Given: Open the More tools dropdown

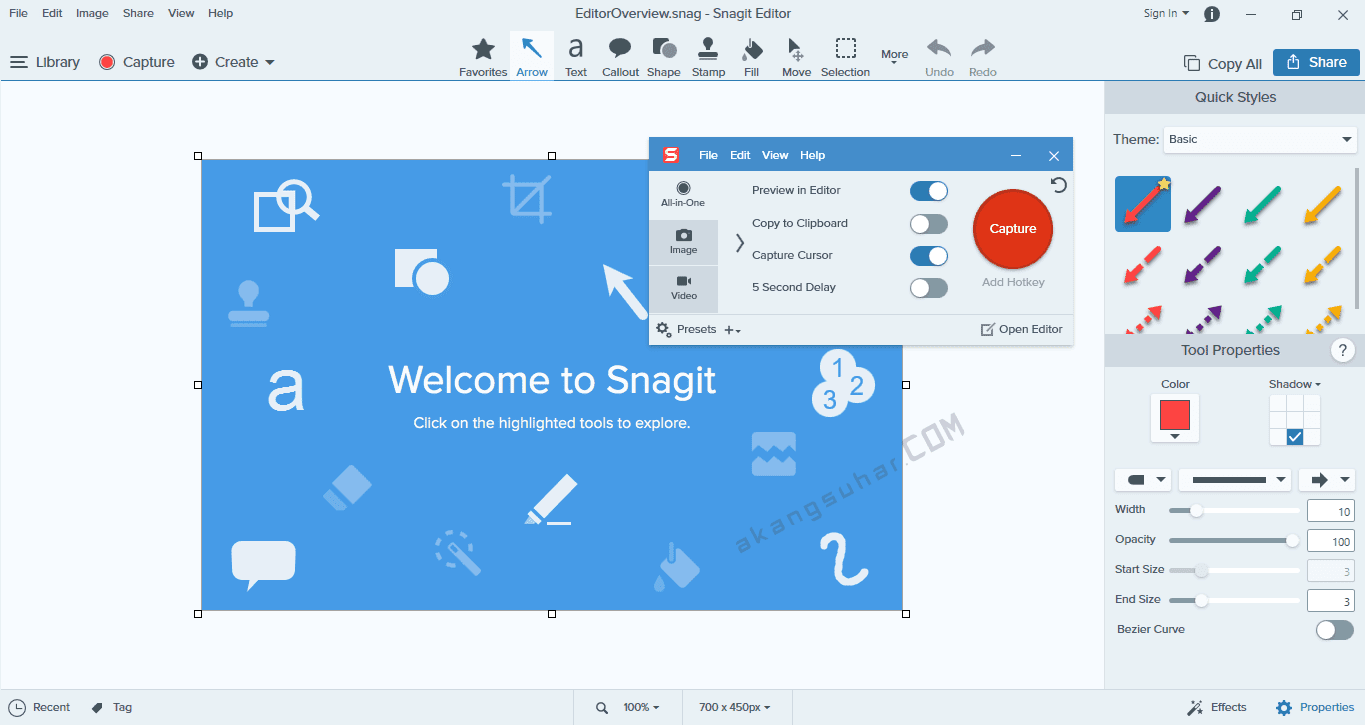Looking at the screenshot, I should [x=895, y=57].
